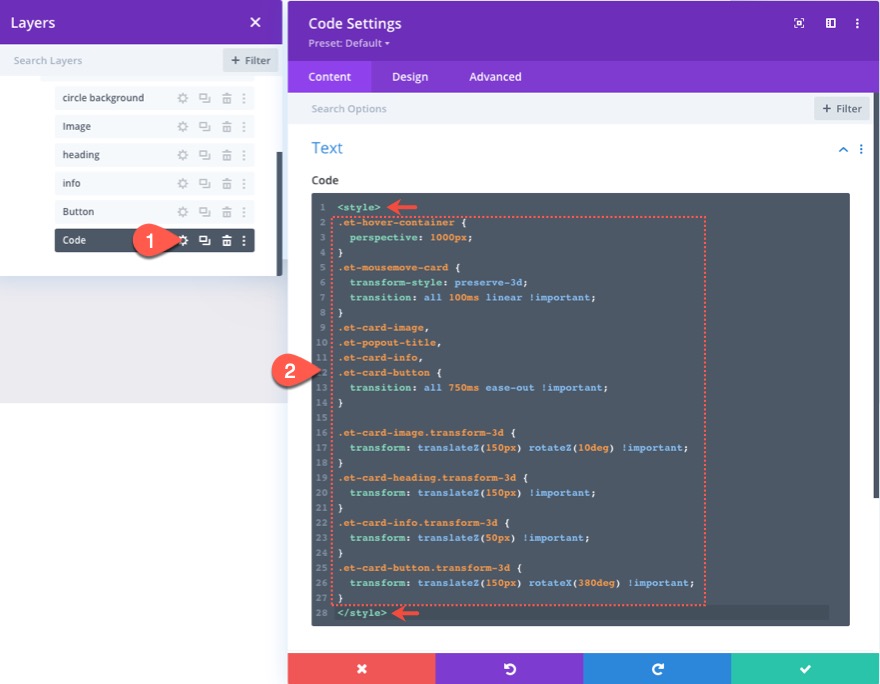The width and height of the screenshot is (880, 684).
Task: Click code line with rotateX(380deg)
Action: point(522,583)
